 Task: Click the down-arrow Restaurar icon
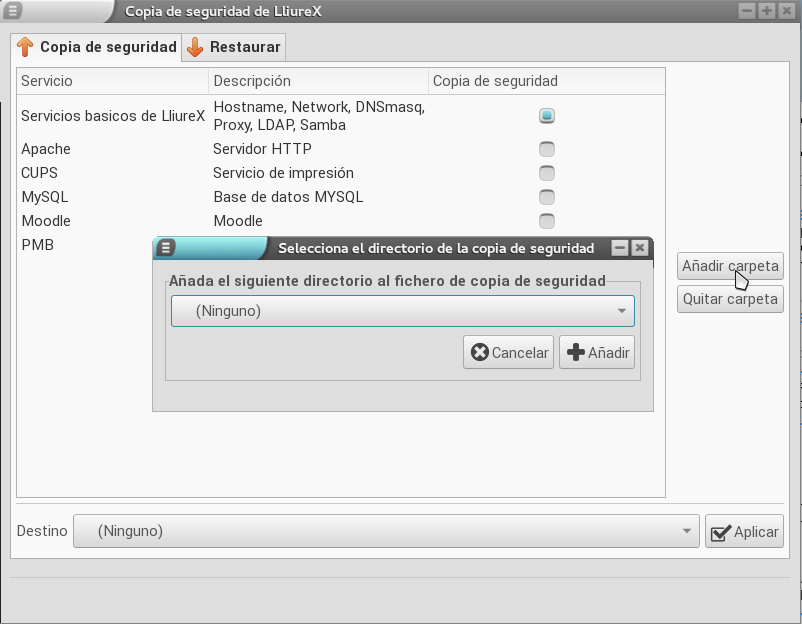coord(195,47)
